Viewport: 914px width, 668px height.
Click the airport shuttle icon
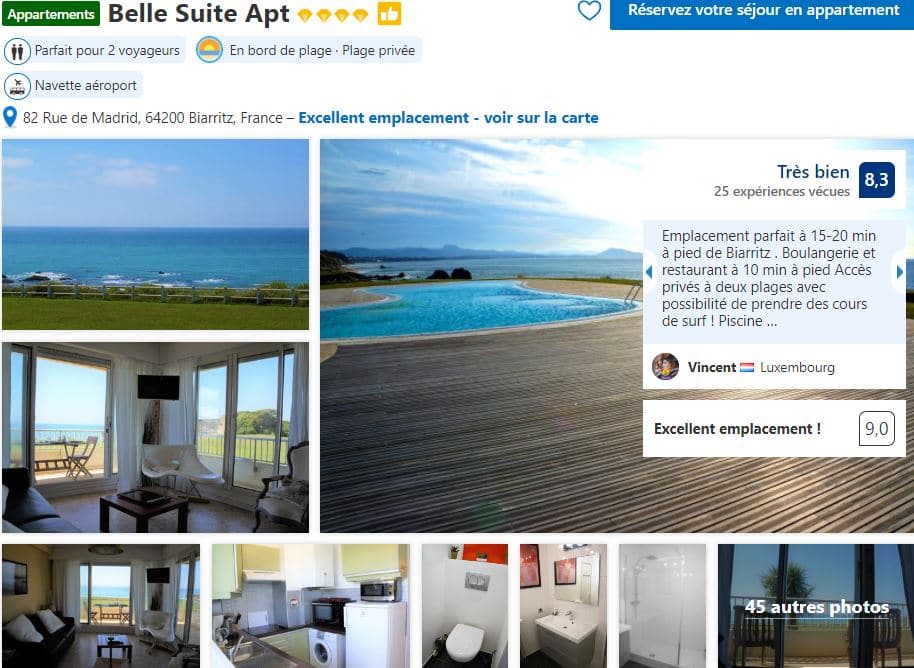tap(17, 86)
